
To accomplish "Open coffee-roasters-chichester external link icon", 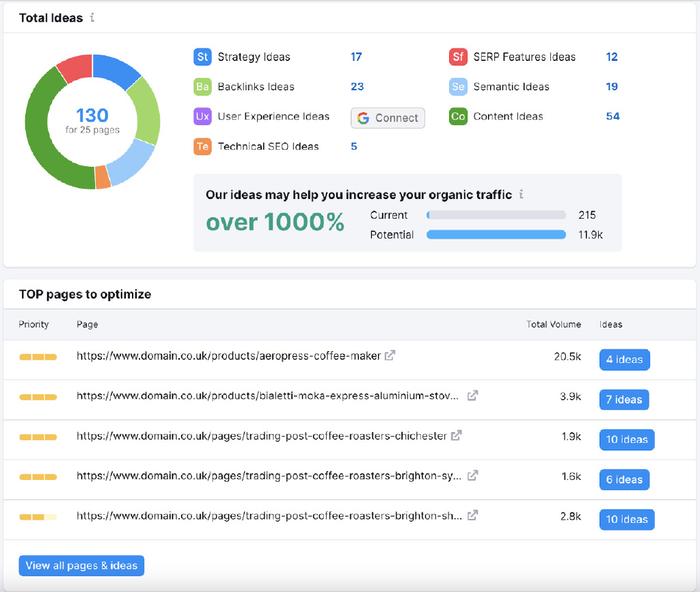I will [456, 435].
